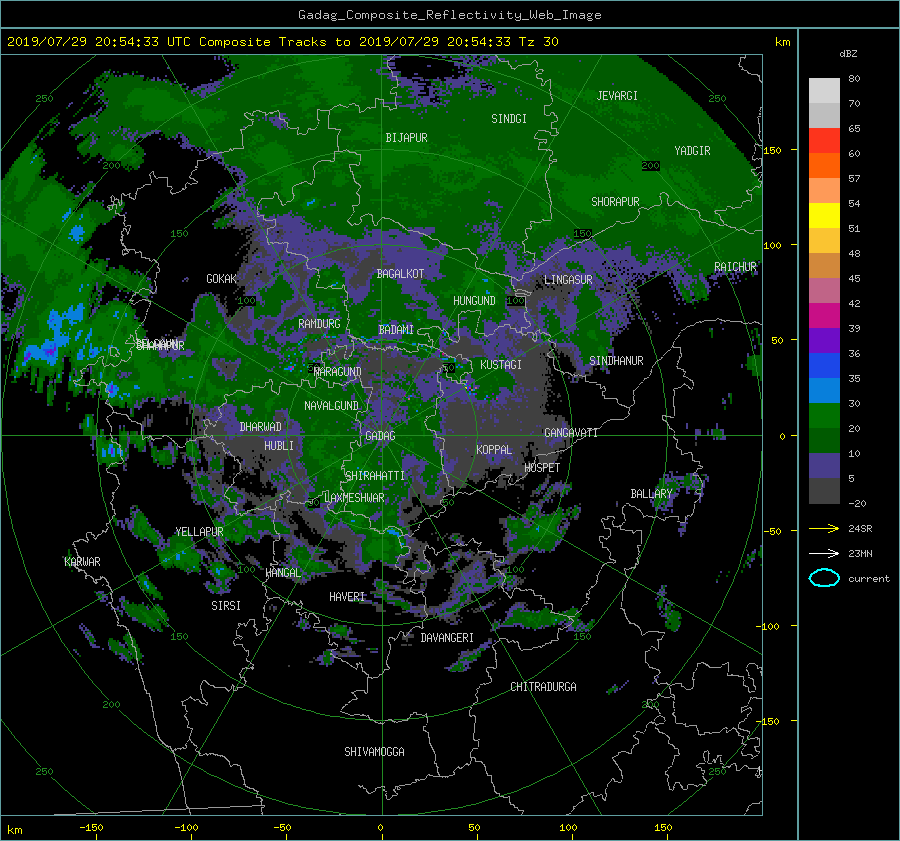
Task: Click the -150 bottom axis tick label
Action: [x=91, y=828]
